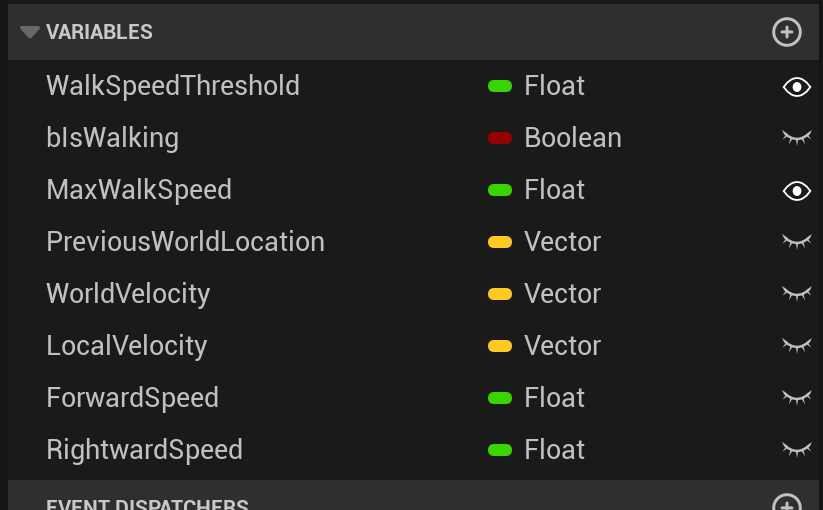Toggle the MaxWalkSpeed visibility eye

(x=796, y=190)
